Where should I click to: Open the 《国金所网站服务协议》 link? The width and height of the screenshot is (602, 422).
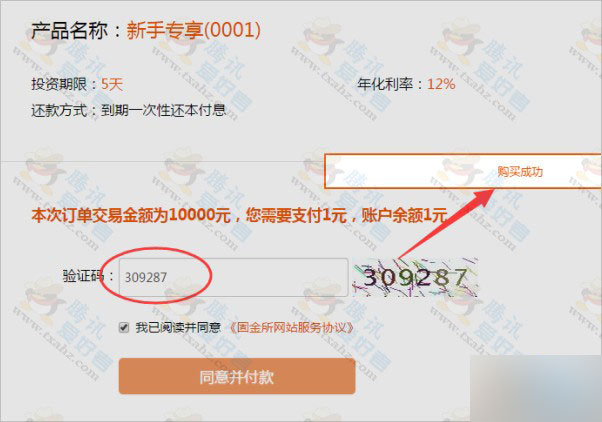pos(291,328)
